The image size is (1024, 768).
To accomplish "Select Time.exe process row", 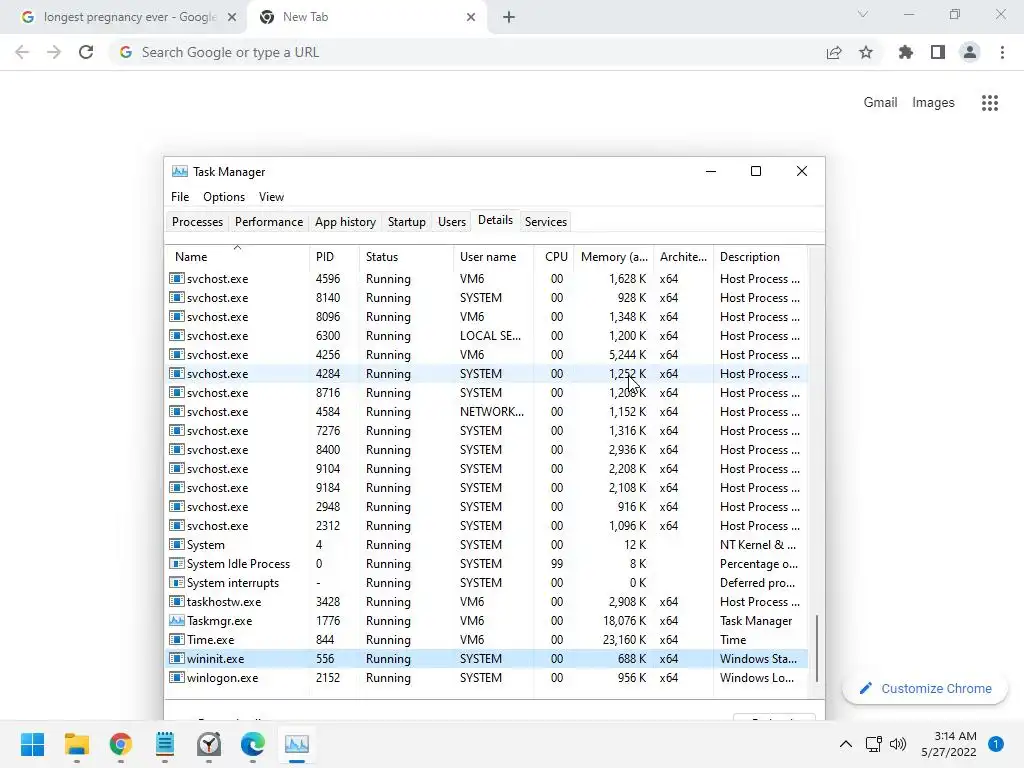I will tap(487, 640).
